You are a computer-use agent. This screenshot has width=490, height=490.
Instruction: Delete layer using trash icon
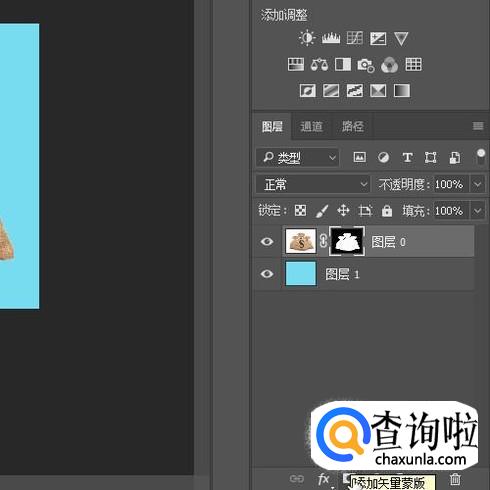[455, 479]
